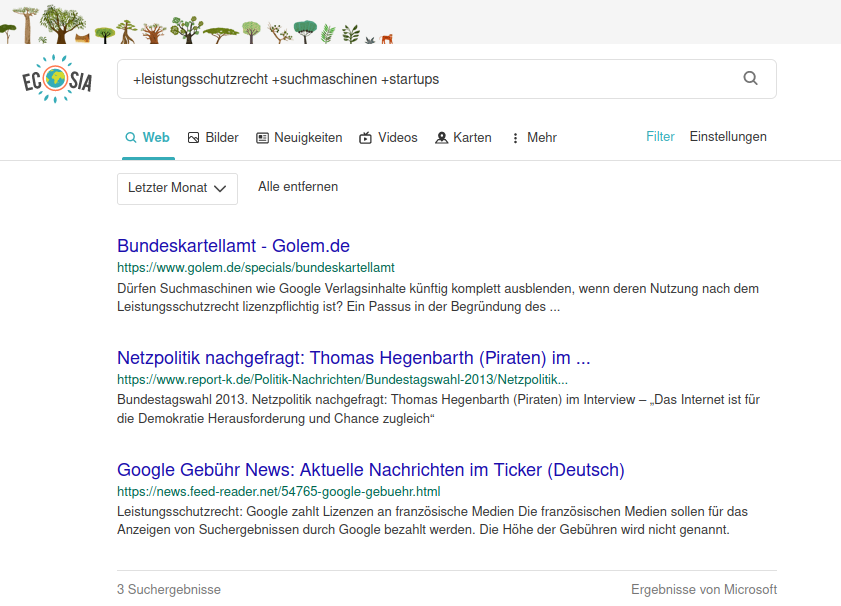841x606 pixels.
Task: Expand the Mehr menu
Action: point(534,138)
